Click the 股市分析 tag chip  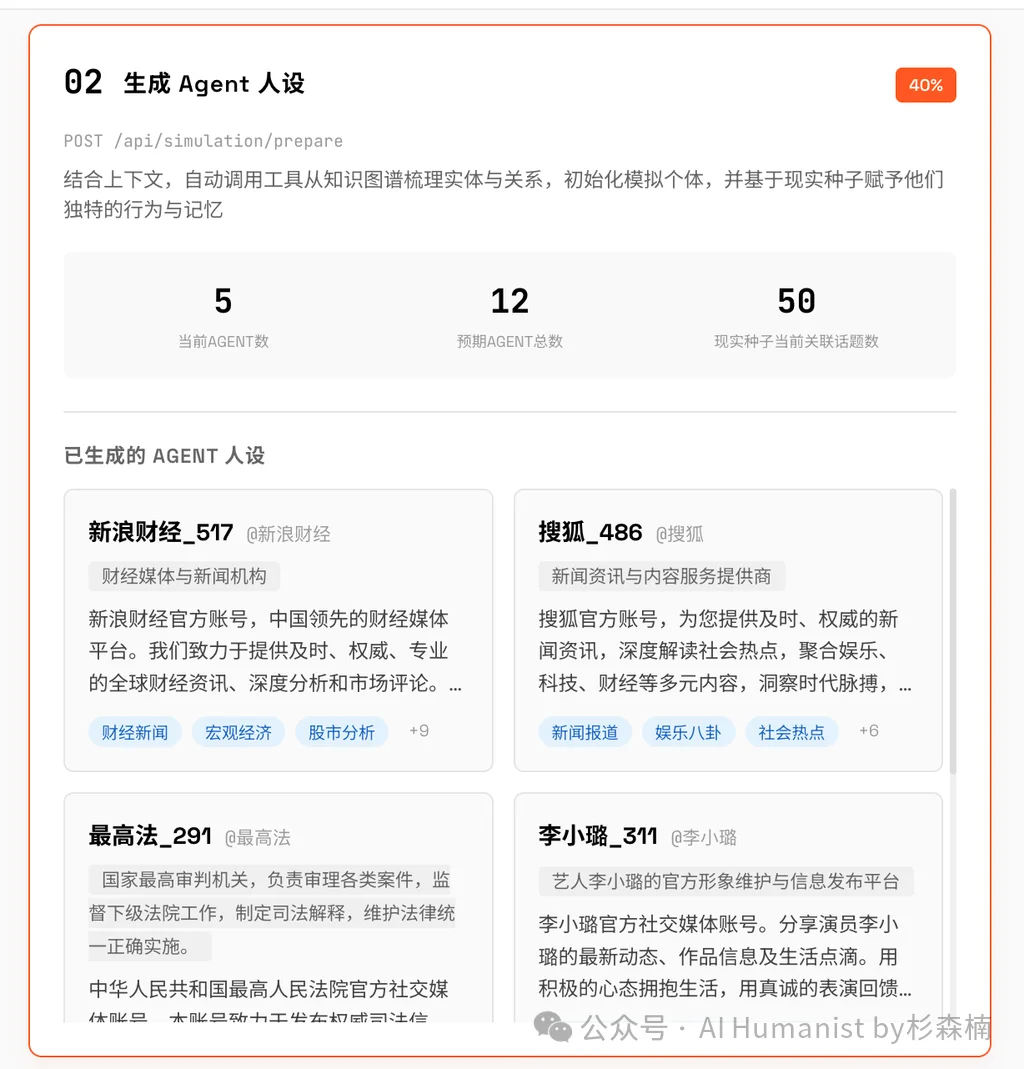341,732
